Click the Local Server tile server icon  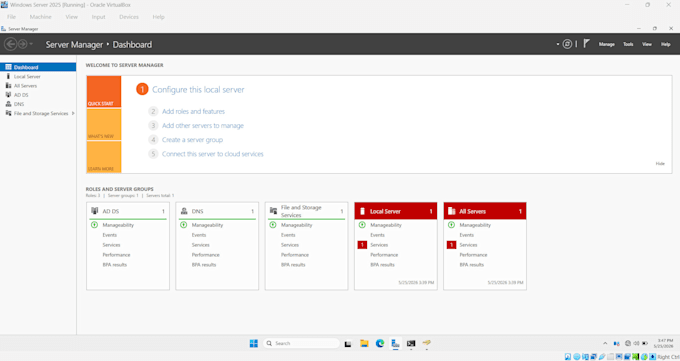(363, 211)
